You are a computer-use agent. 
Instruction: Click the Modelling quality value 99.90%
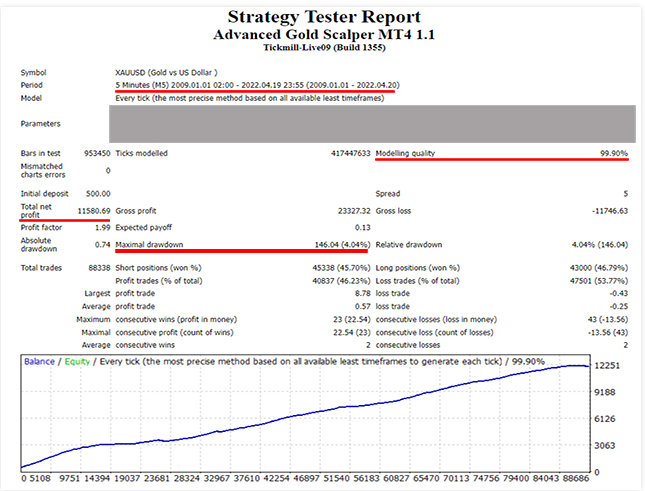click(x=614, y=153)
